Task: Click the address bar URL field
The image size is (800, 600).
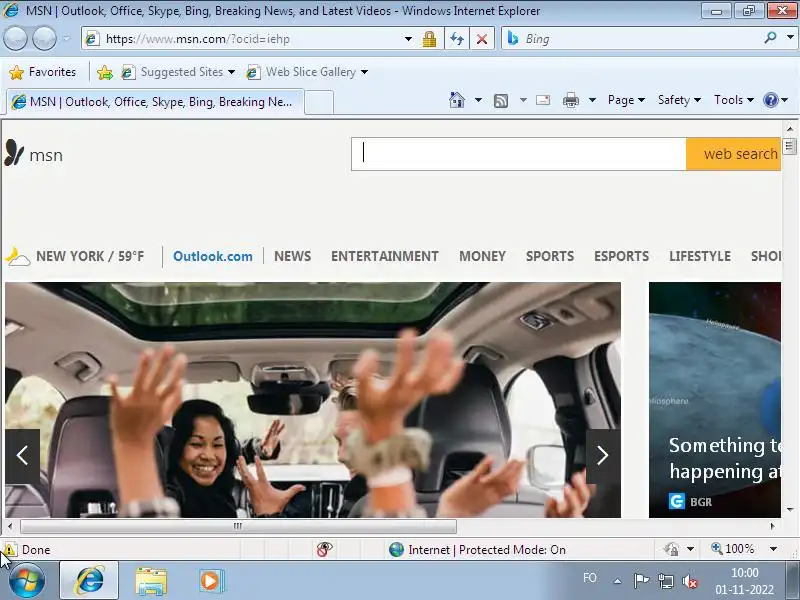Action: tap(243, 39)
